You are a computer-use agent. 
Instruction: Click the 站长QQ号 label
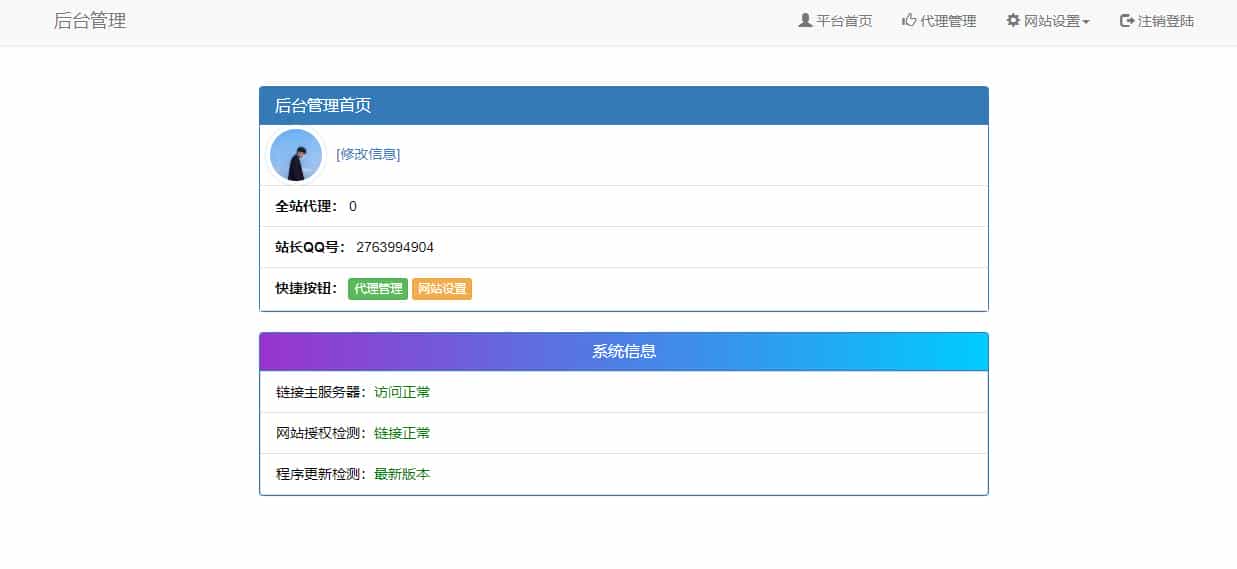pyautogui.click(x=311, y=247)
